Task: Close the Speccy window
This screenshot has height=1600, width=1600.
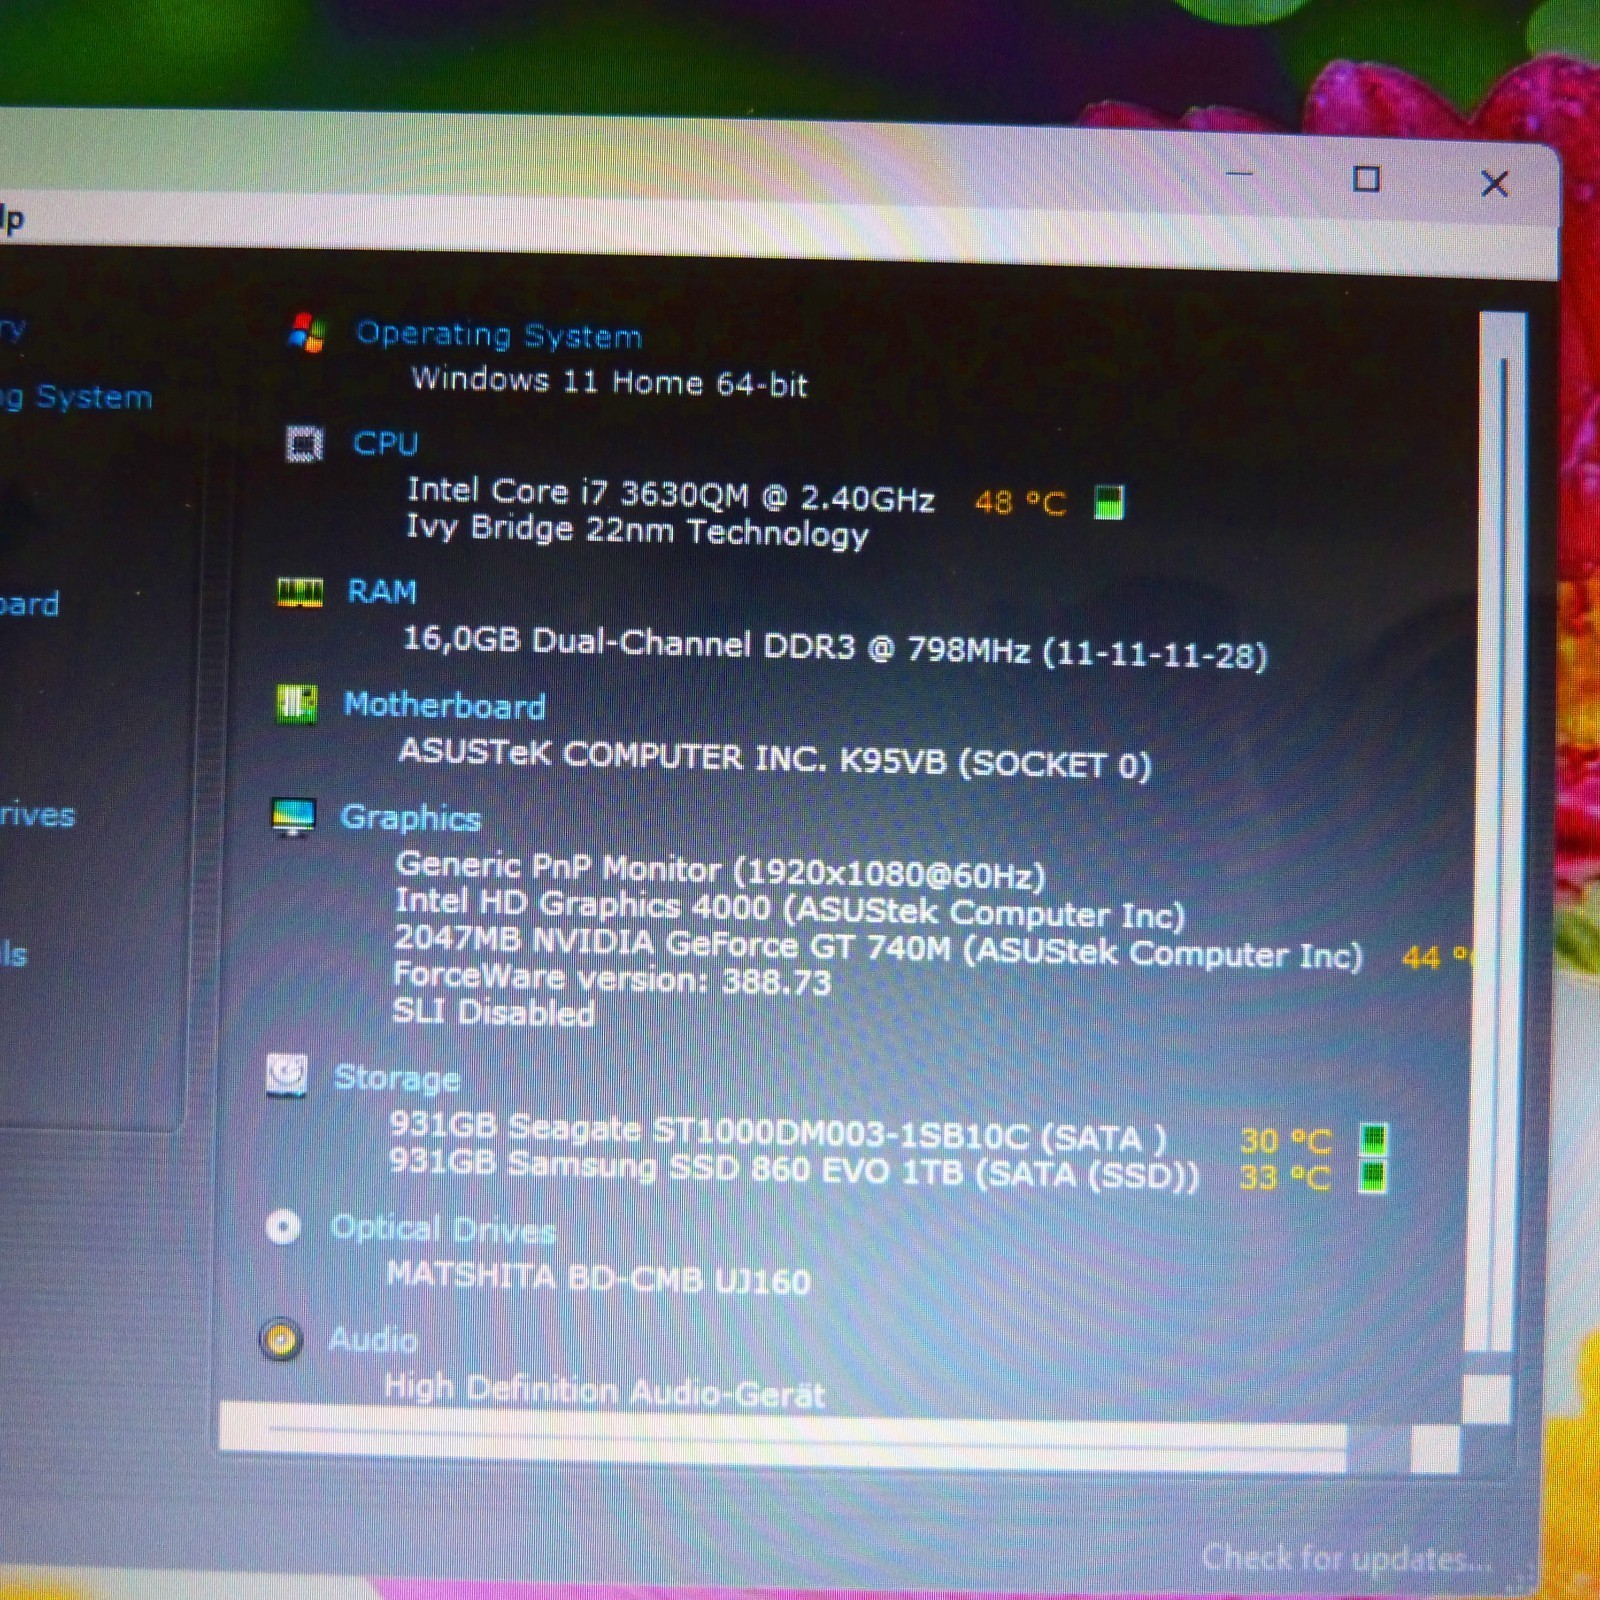Action: (x=1494, y=183)
